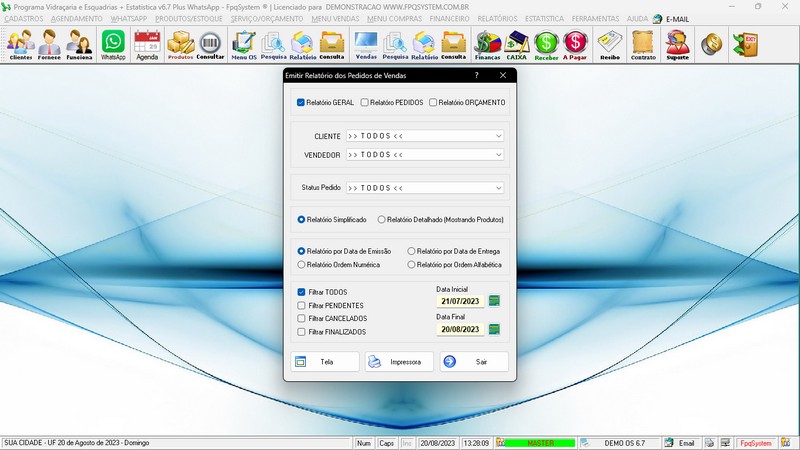Screen dimensions: 800x450
Task: Open the Menu OS icon
Action: pyautogui.click(x=244, y=45)
